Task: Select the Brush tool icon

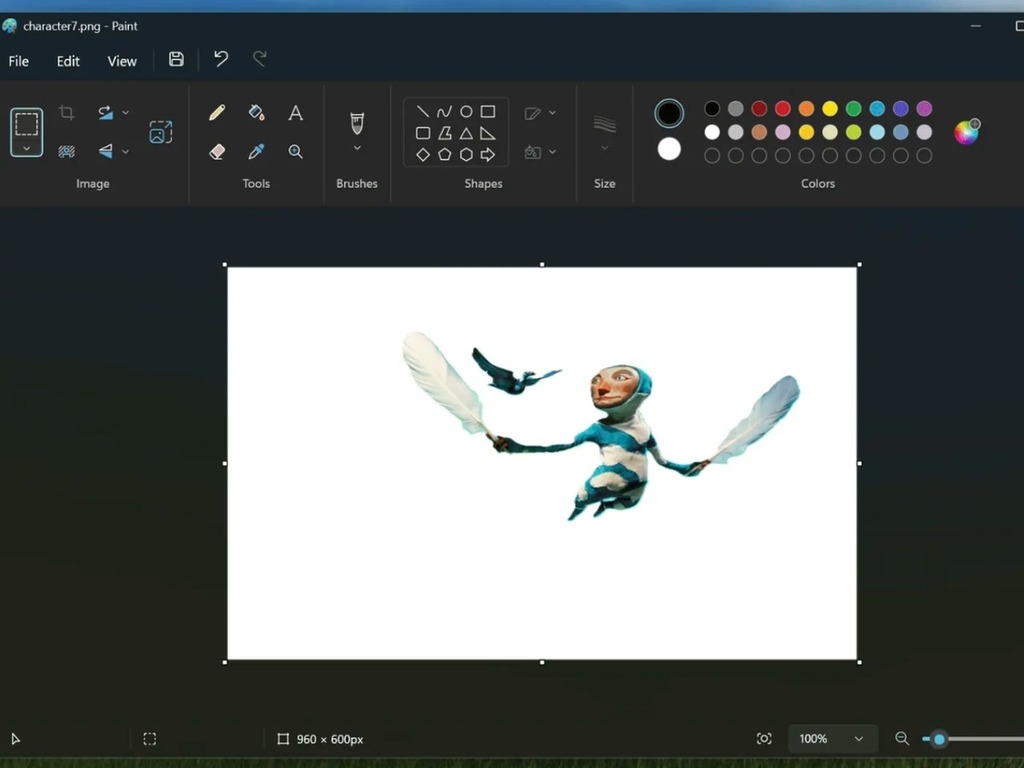Action: (357, 123)
